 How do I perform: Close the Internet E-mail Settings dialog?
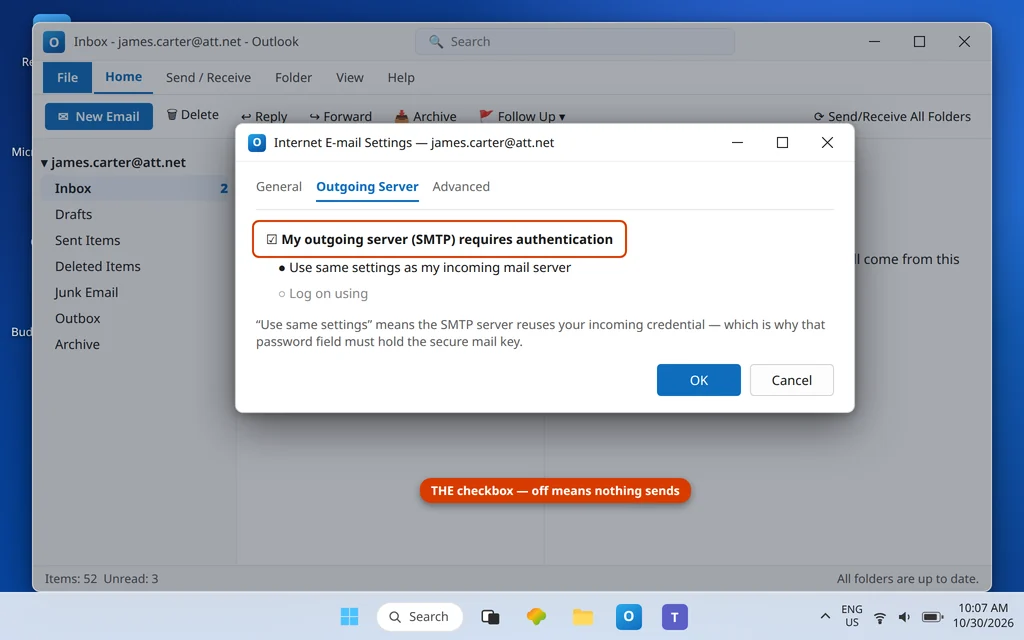pos(827,142)
